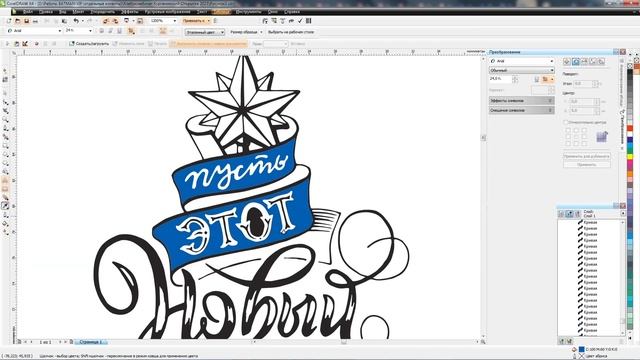
Task: Open the Правка menu
Action: (45, 12)
